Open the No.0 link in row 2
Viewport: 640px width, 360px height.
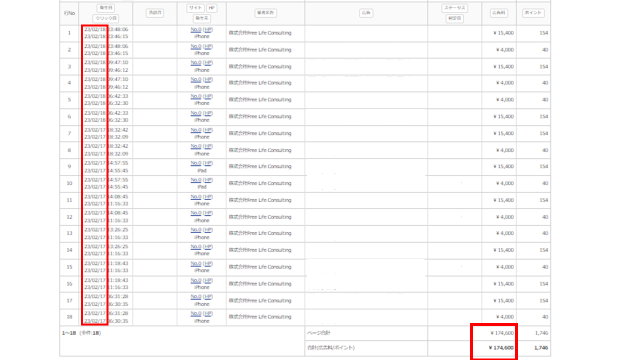196,46
